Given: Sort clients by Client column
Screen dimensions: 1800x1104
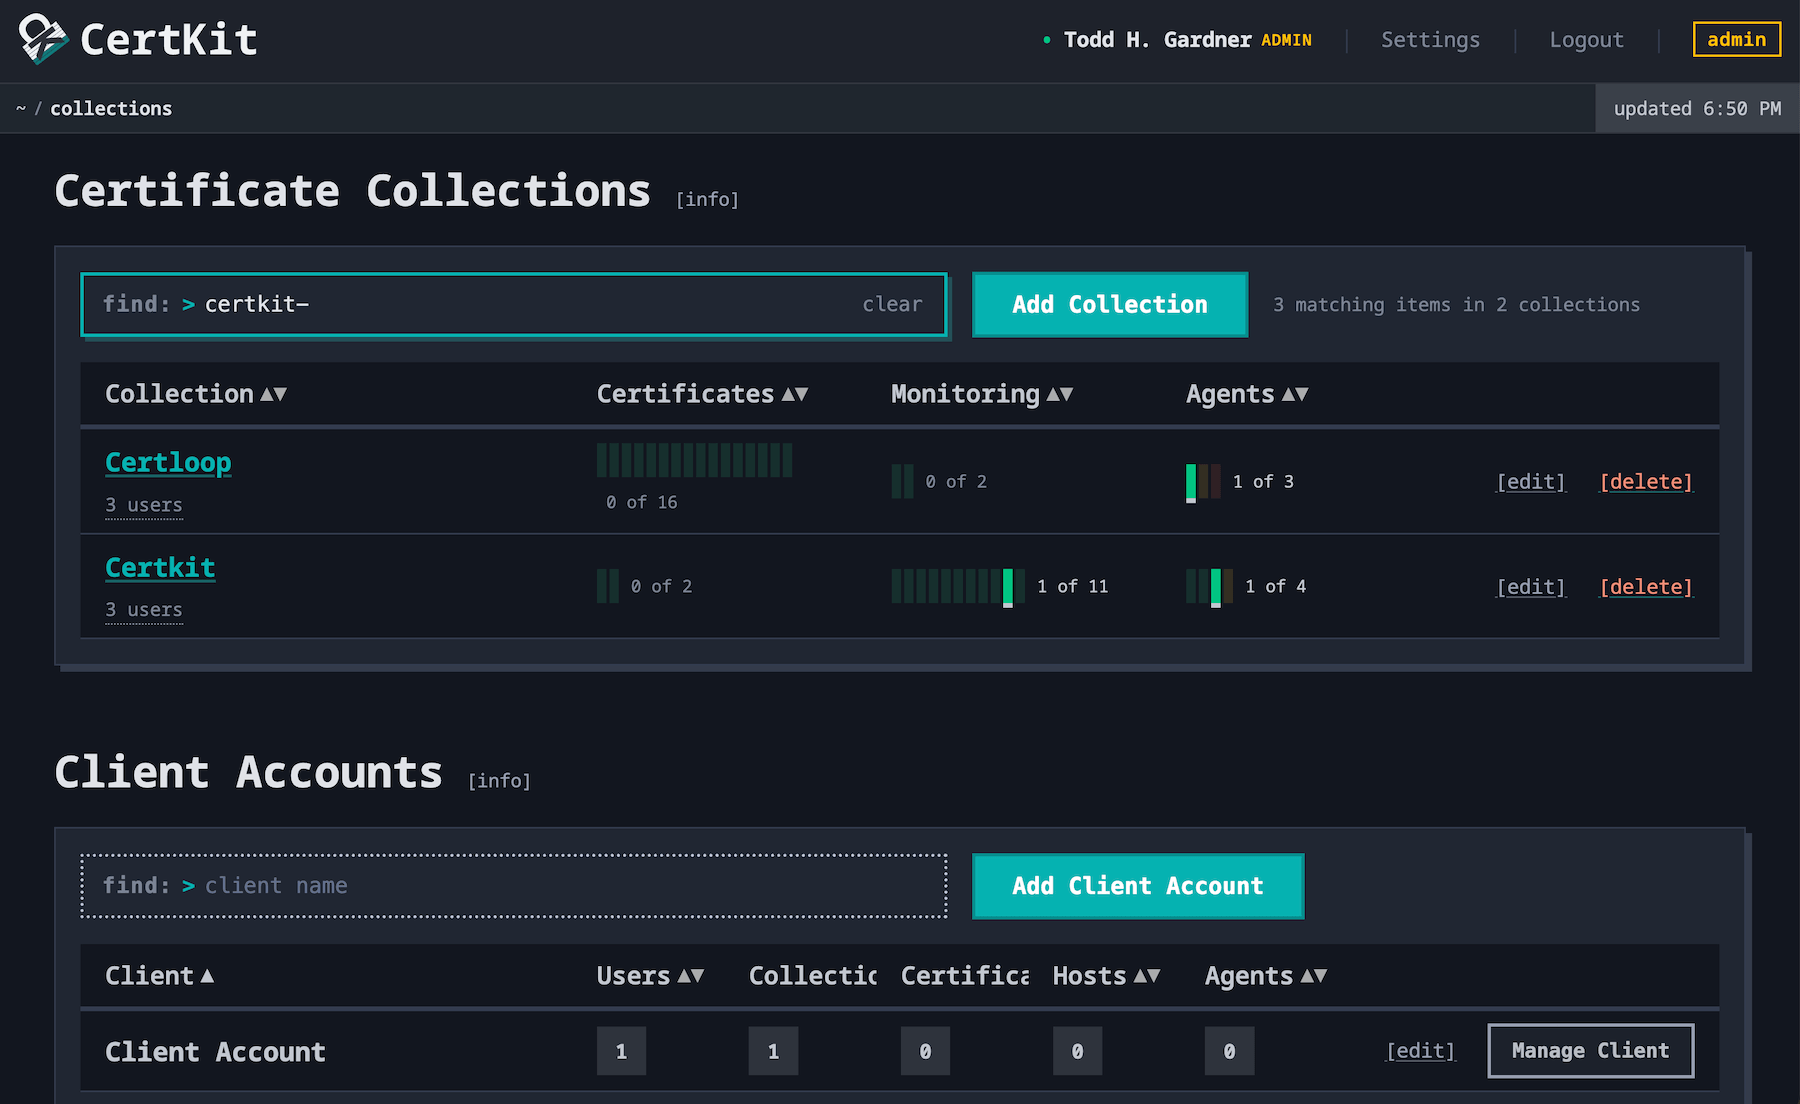Looking at the screenshot, I should [x=160, y=976].
